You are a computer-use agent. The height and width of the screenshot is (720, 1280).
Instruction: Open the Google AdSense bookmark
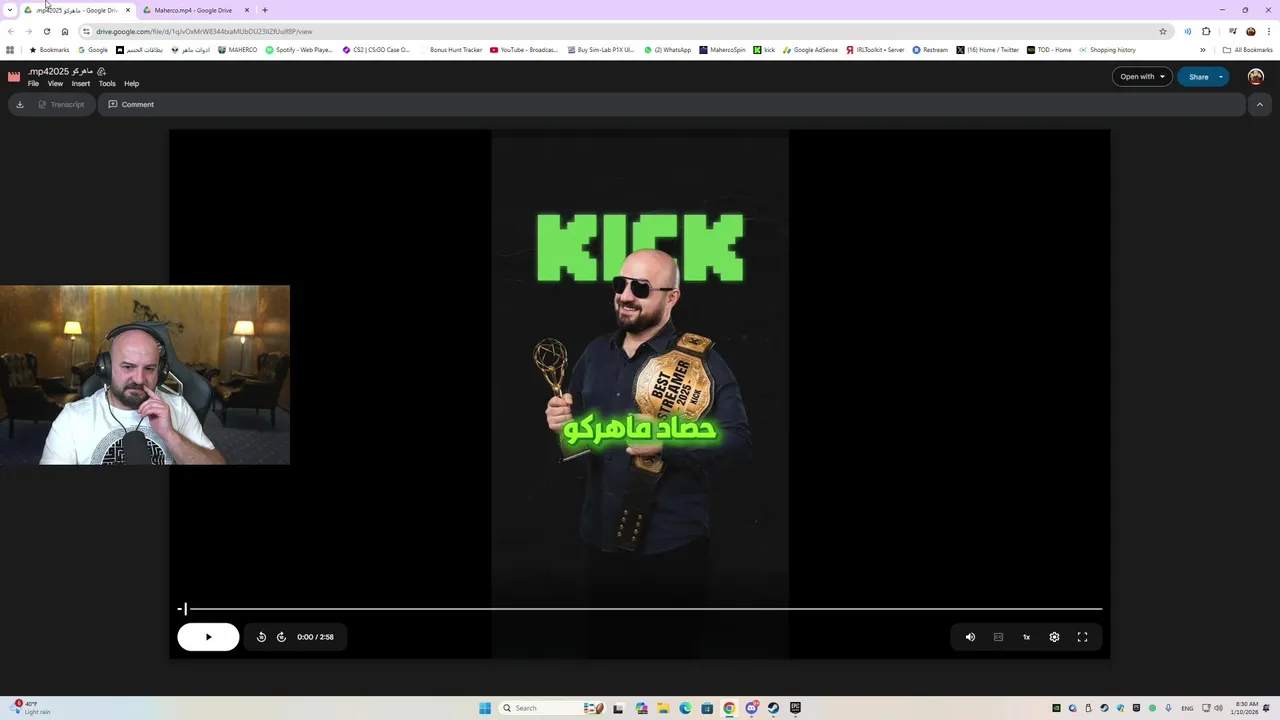coord(810,50)
